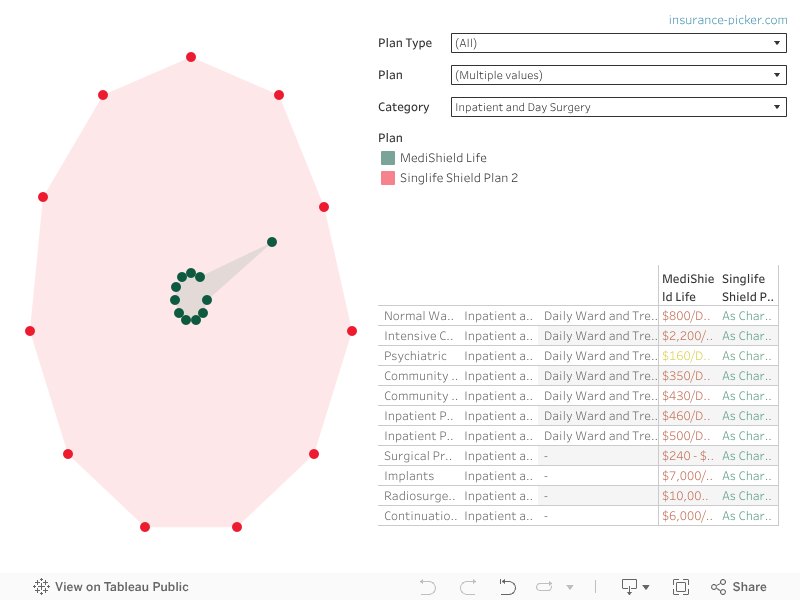Click the Share button
This screenshot has width=800, height=600.
739,587
